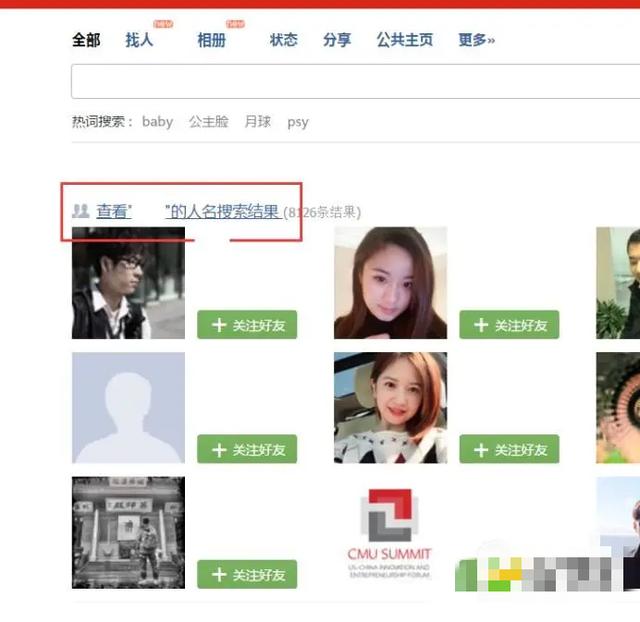
Task: Open photo of woman in car seat
Action: click(x=390, y=408)
